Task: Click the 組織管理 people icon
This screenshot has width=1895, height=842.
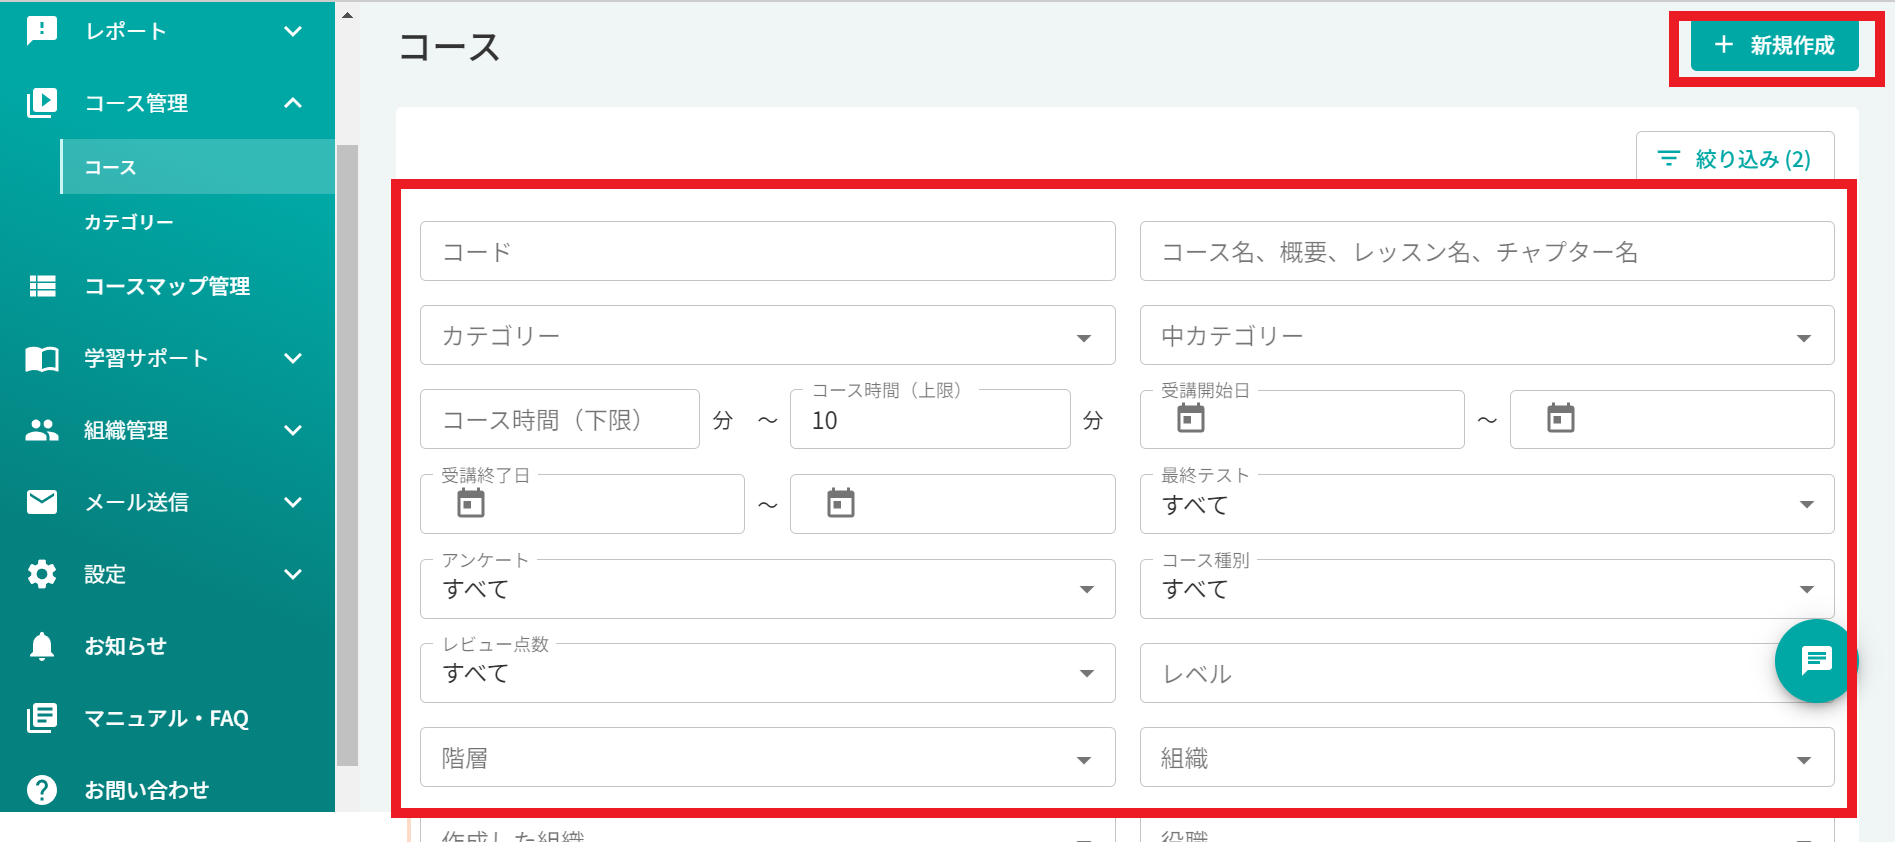Action: coord(42,430)
